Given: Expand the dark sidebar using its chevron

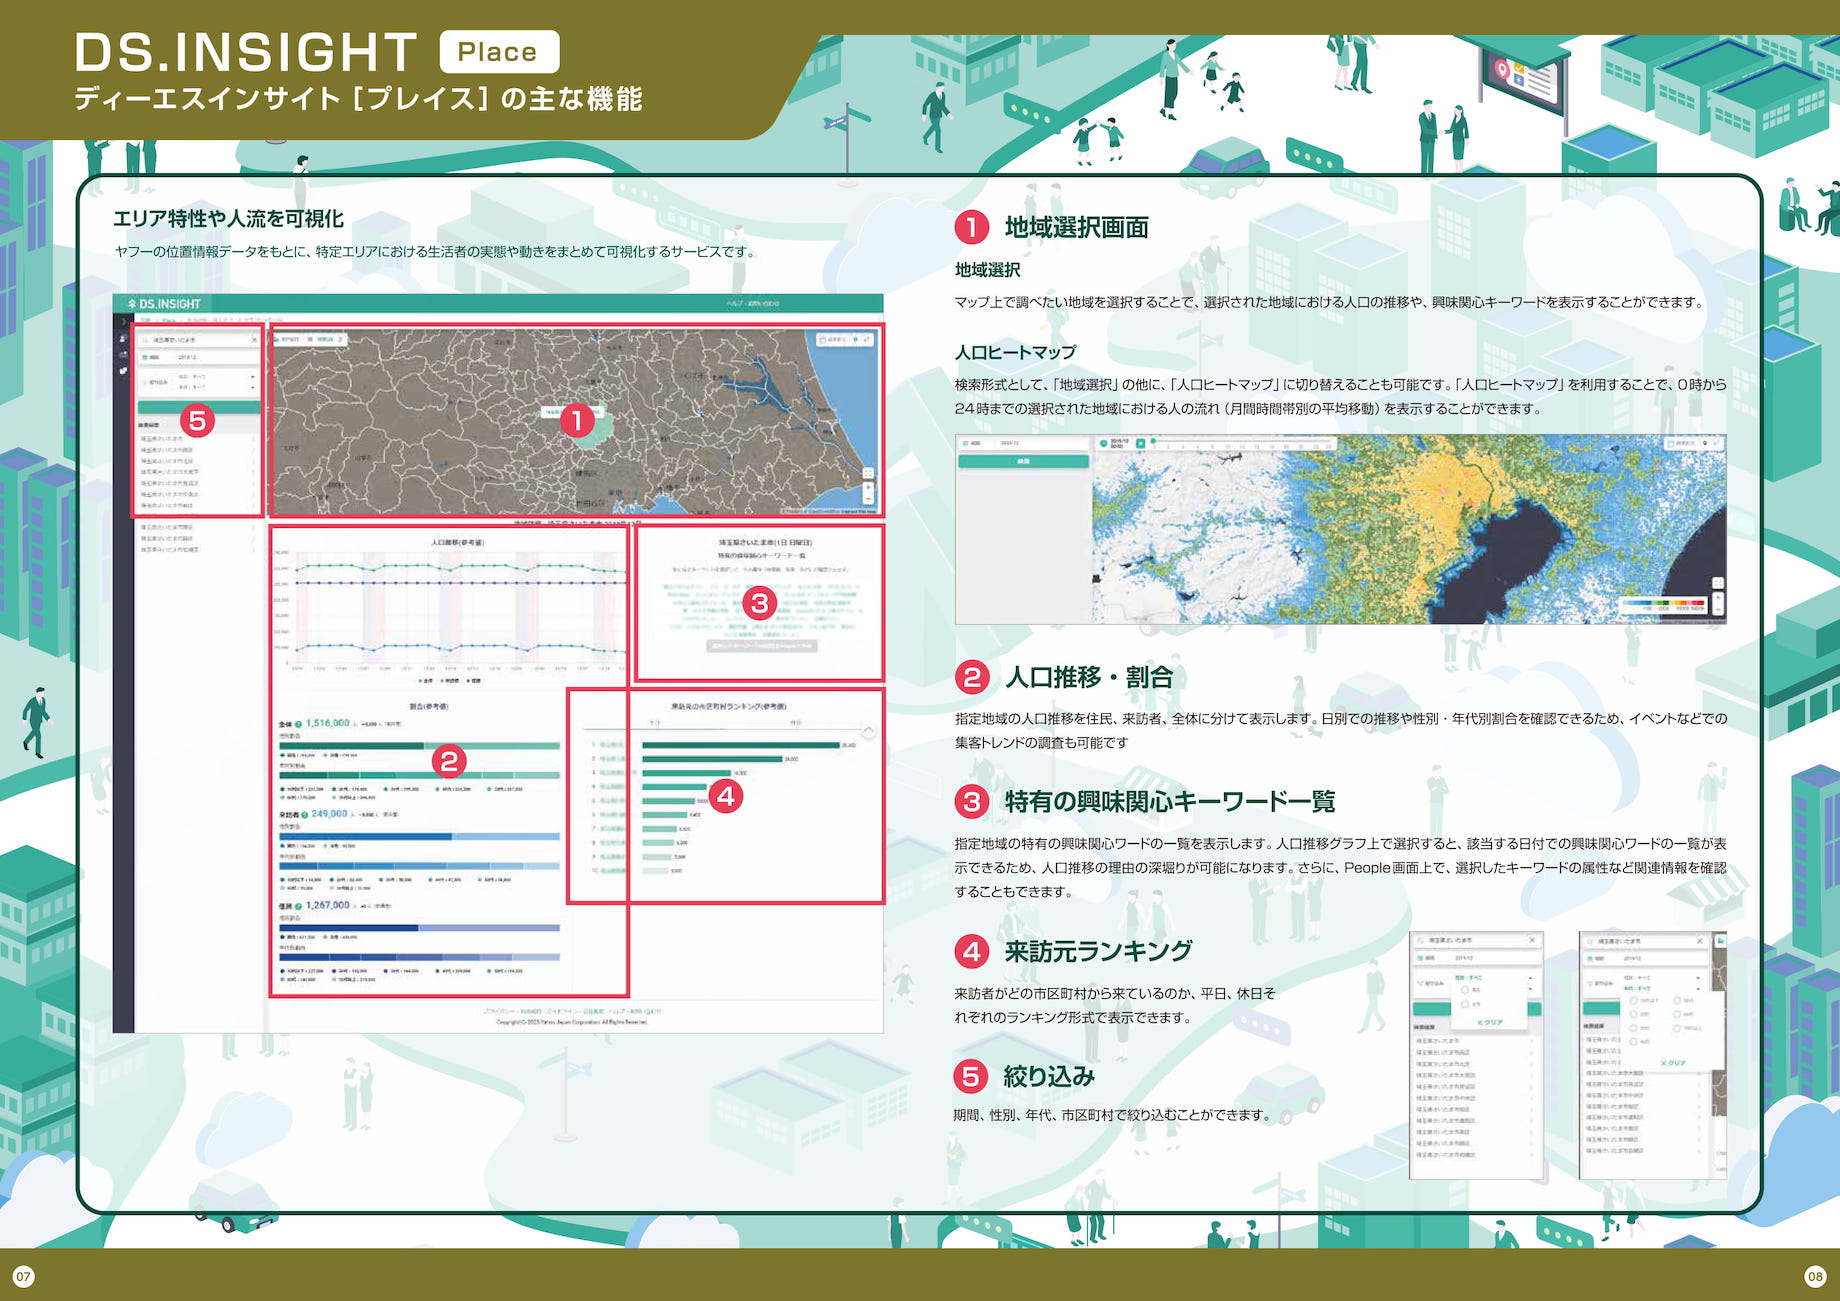Looking at the screenshot, I should [x=123, y=322].
